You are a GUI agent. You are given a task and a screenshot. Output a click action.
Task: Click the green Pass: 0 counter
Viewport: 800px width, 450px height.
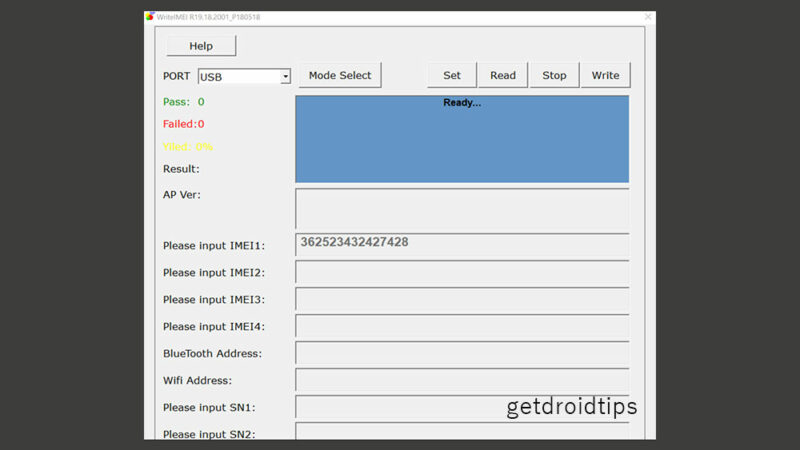pos(184,102)
